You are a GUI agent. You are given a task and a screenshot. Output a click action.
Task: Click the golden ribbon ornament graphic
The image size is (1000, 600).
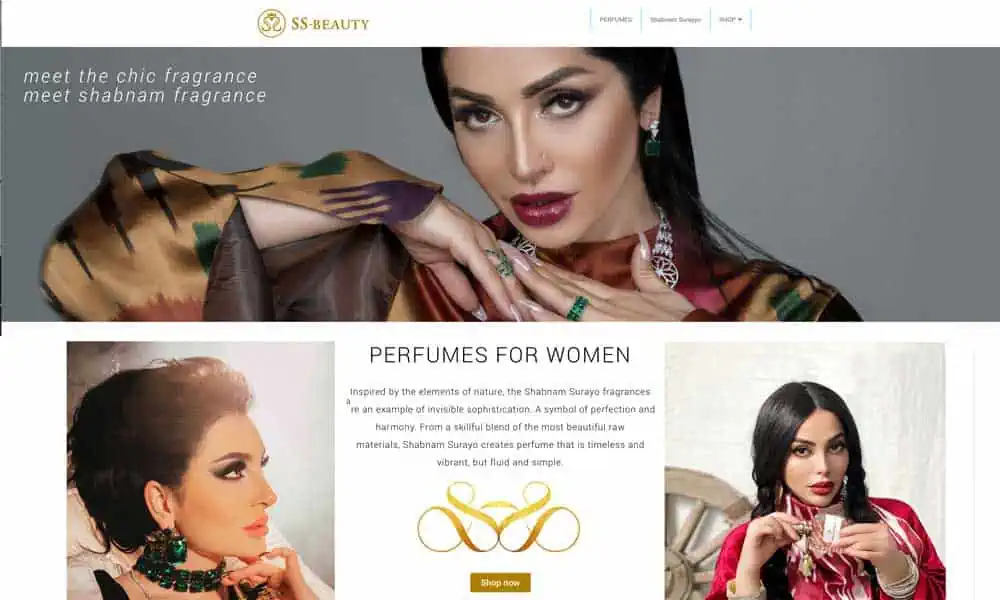[499, 517]
